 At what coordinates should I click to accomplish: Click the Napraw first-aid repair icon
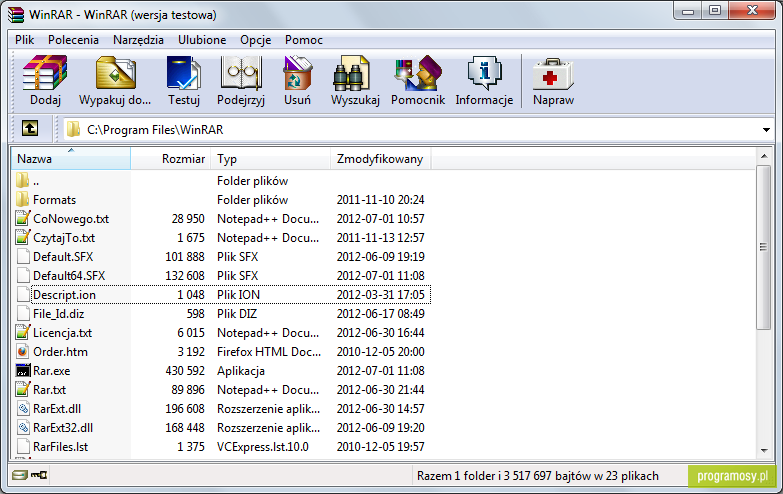553,74
